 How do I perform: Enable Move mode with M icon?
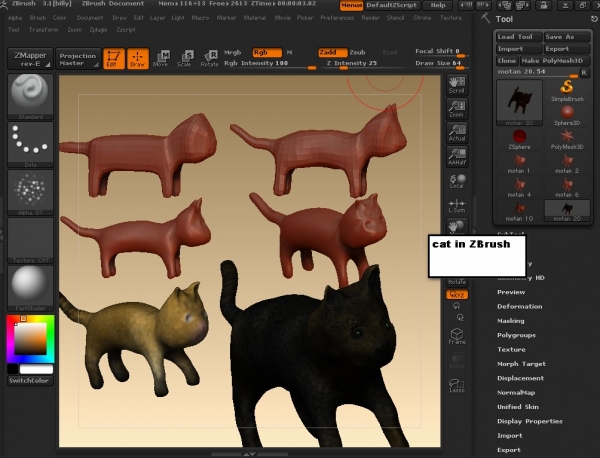161,59
